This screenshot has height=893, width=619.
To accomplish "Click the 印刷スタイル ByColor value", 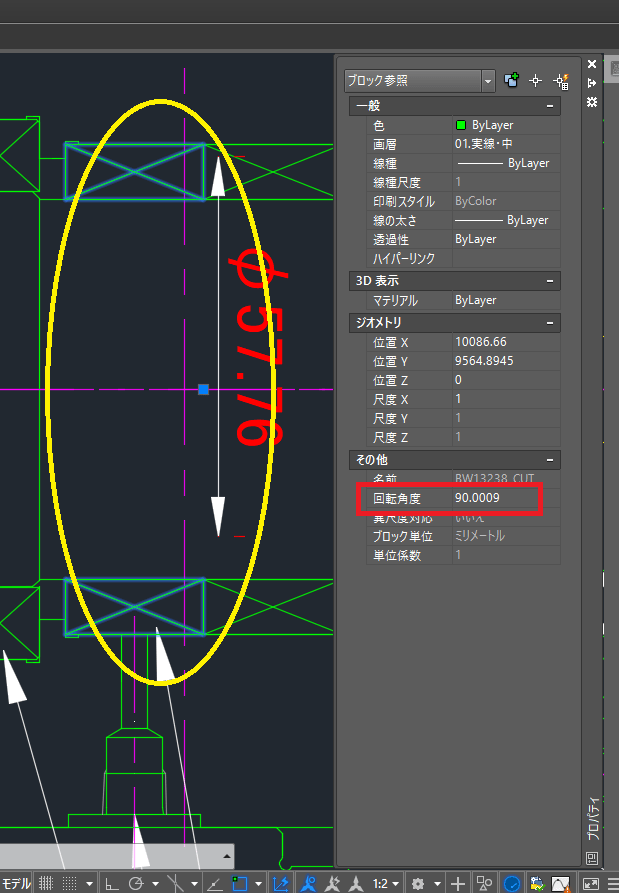I will pos(506,201).
